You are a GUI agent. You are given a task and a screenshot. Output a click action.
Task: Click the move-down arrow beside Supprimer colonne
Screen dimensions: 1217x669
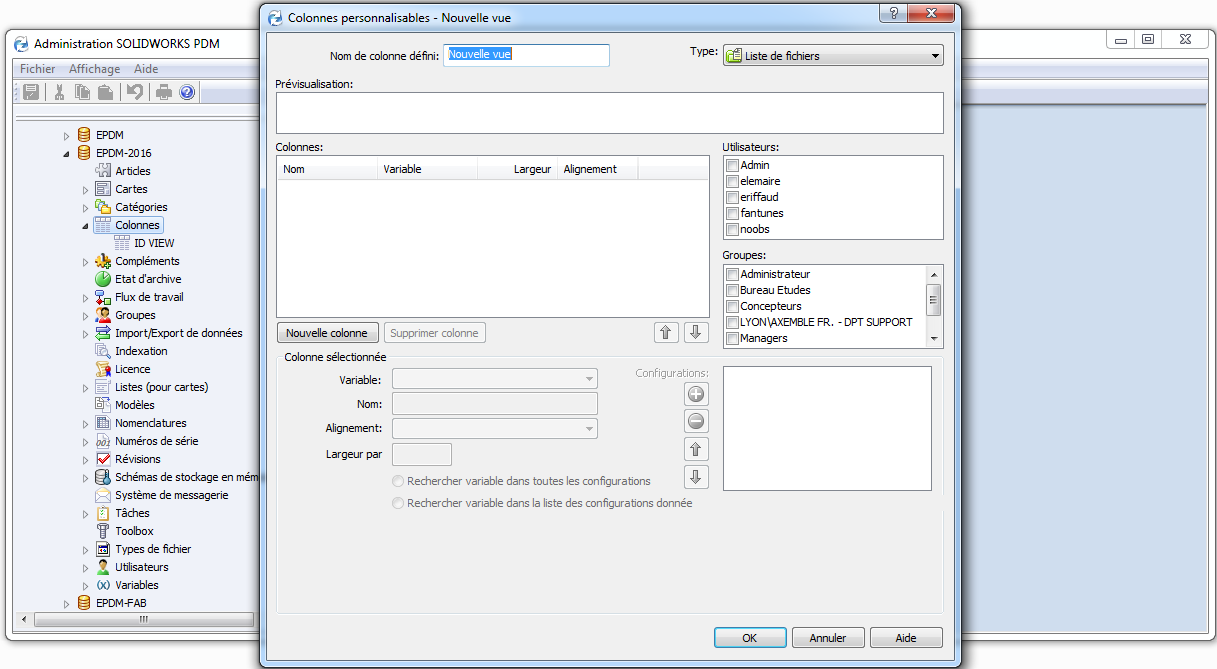coord(697,333)
